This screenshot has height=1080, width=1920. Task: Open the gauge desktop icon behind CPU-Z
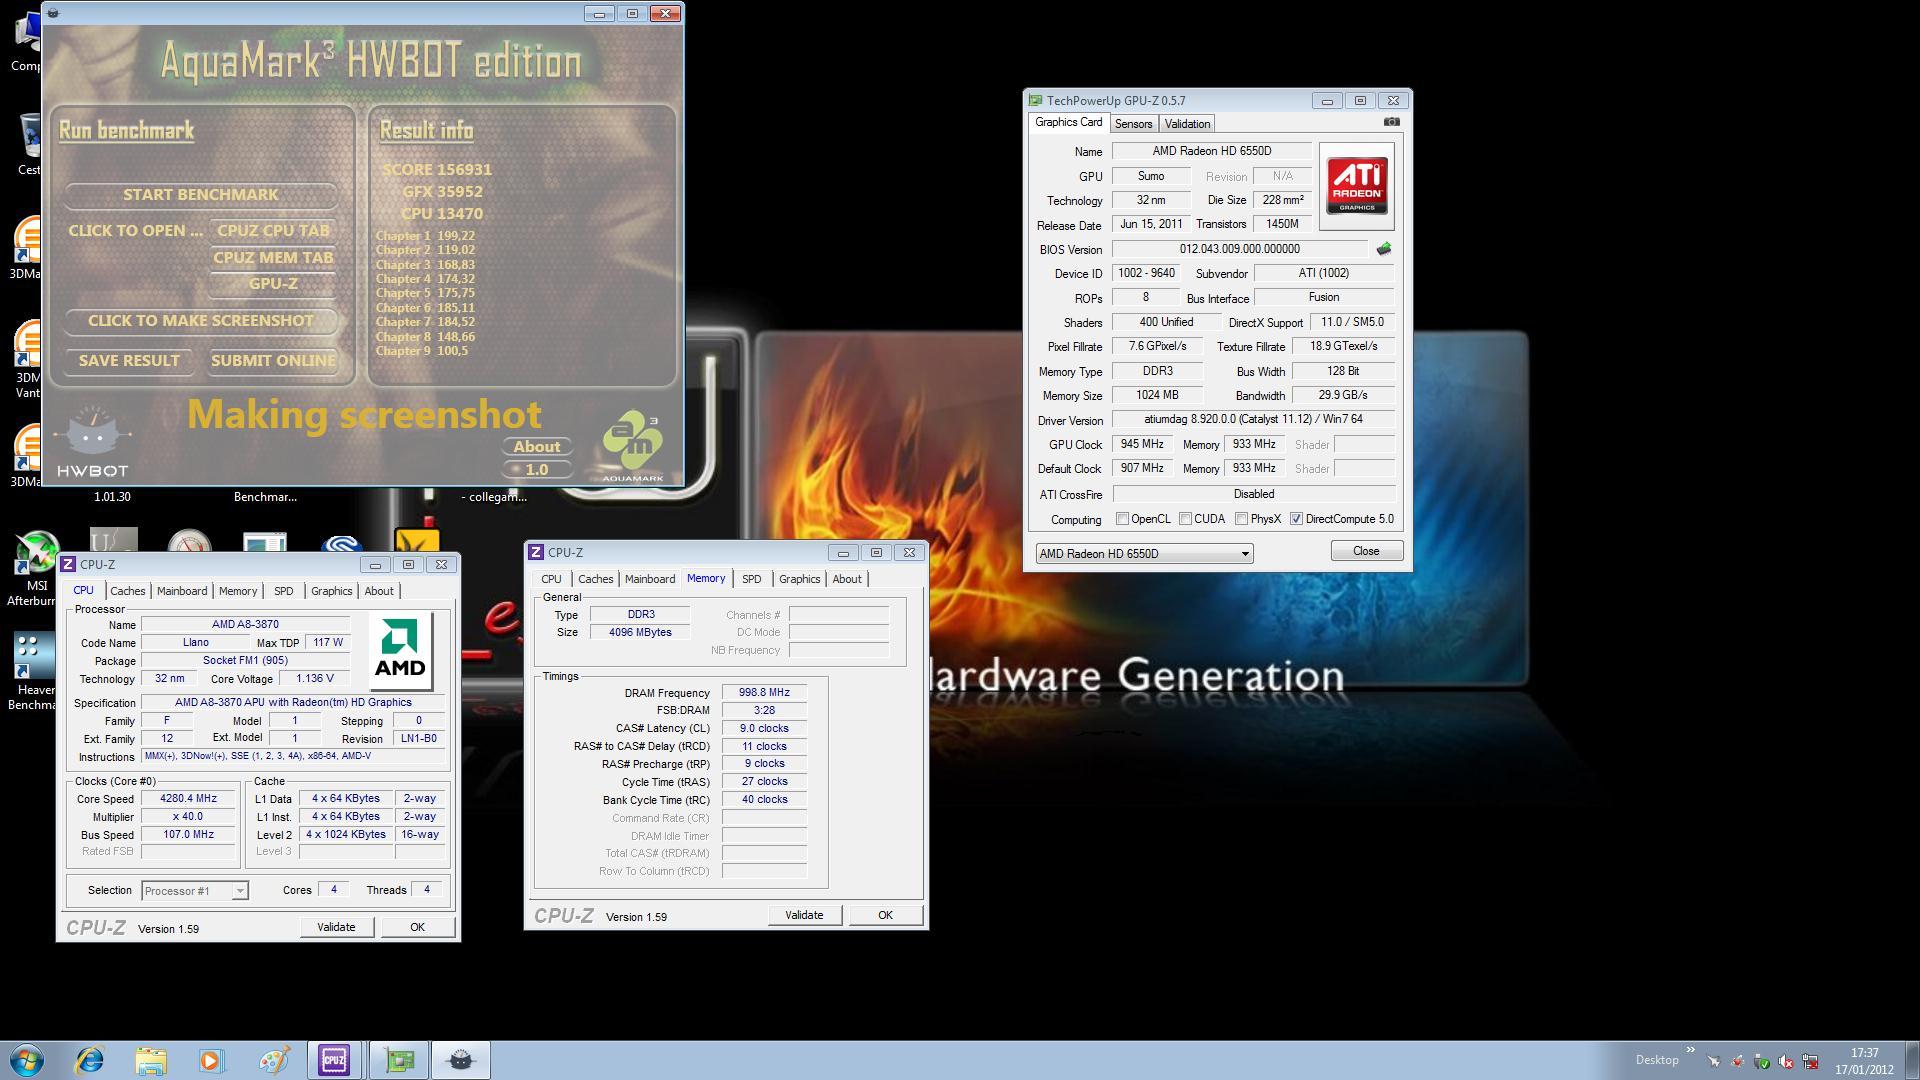pyautogui.click(x=189, y=541)
